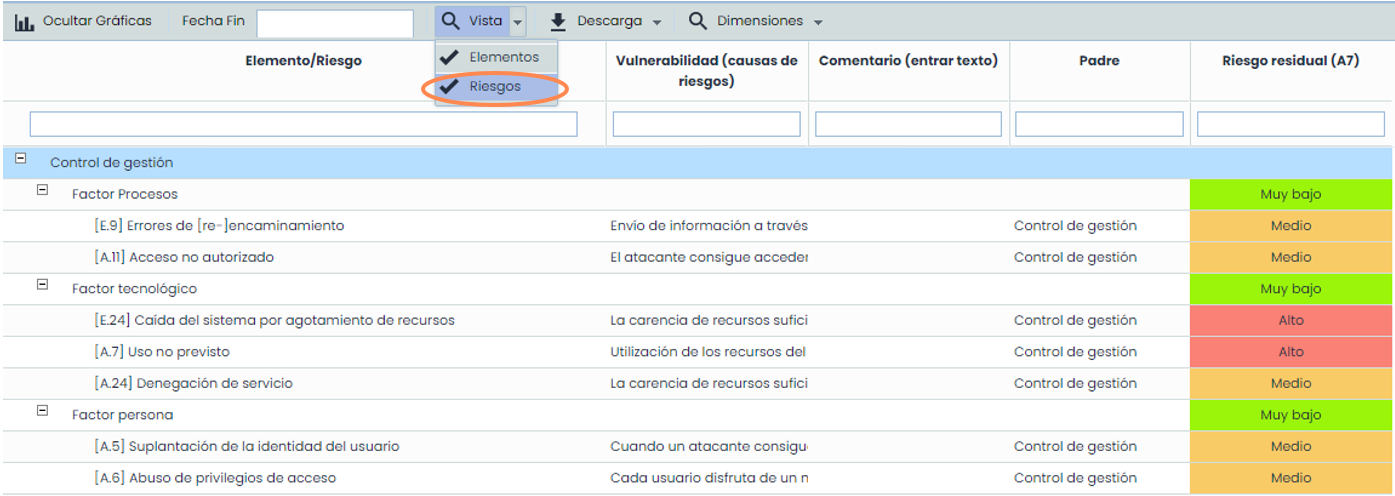Toggle the Elementos checkmark in Vista menu
Viewport: 1395px width, 496px height.
(450, 57)
